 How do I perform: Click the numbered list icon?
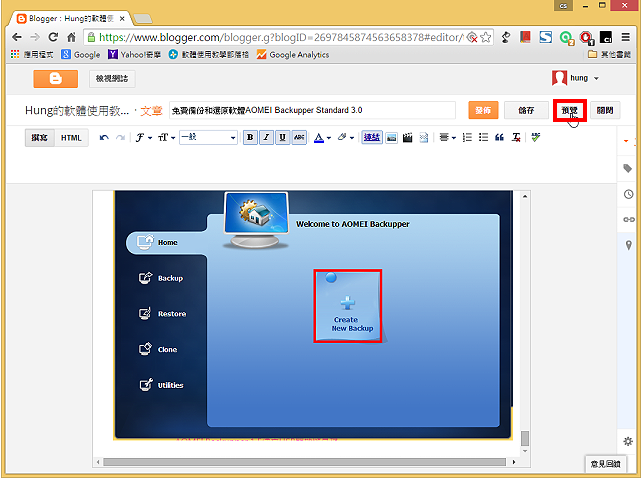click(467, 138)
